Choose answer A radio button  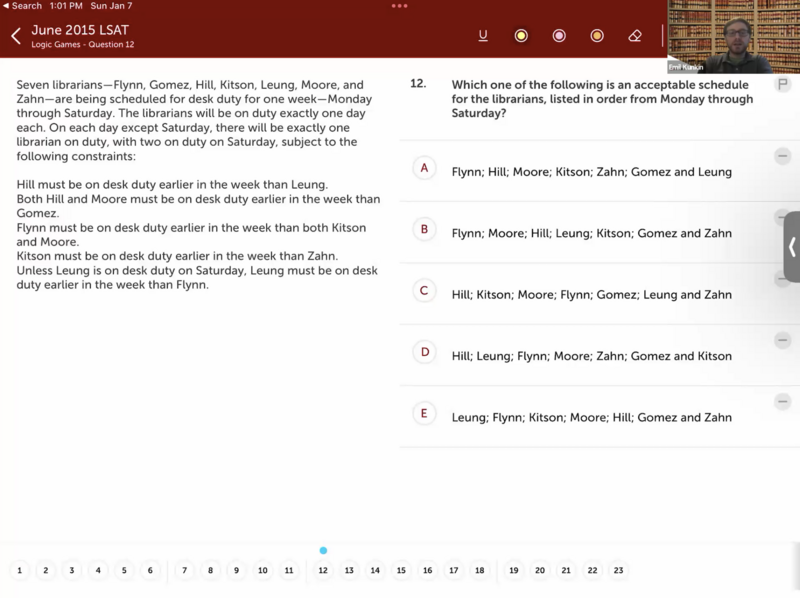(x=424, y=168)
